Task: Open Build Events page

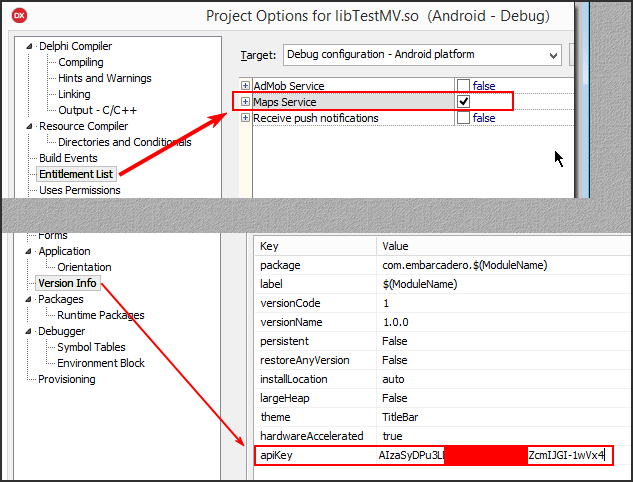Action: pyautogui.click(x=68, y=158)
